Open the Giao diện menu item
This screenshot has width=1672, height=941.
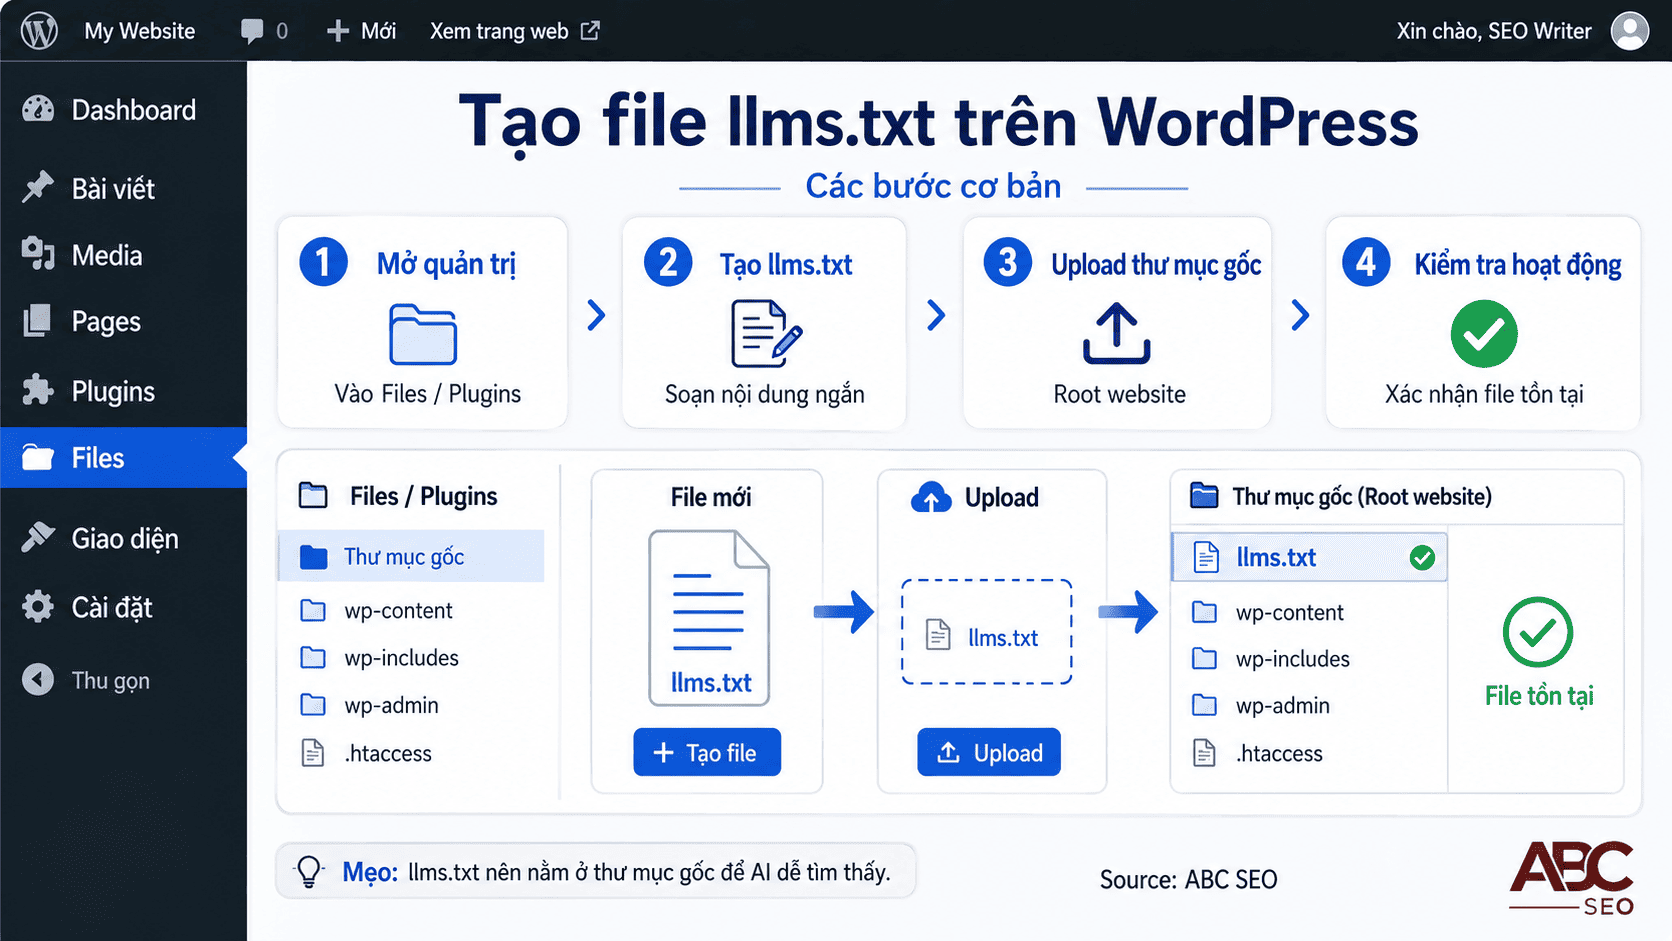click(123, 539)
